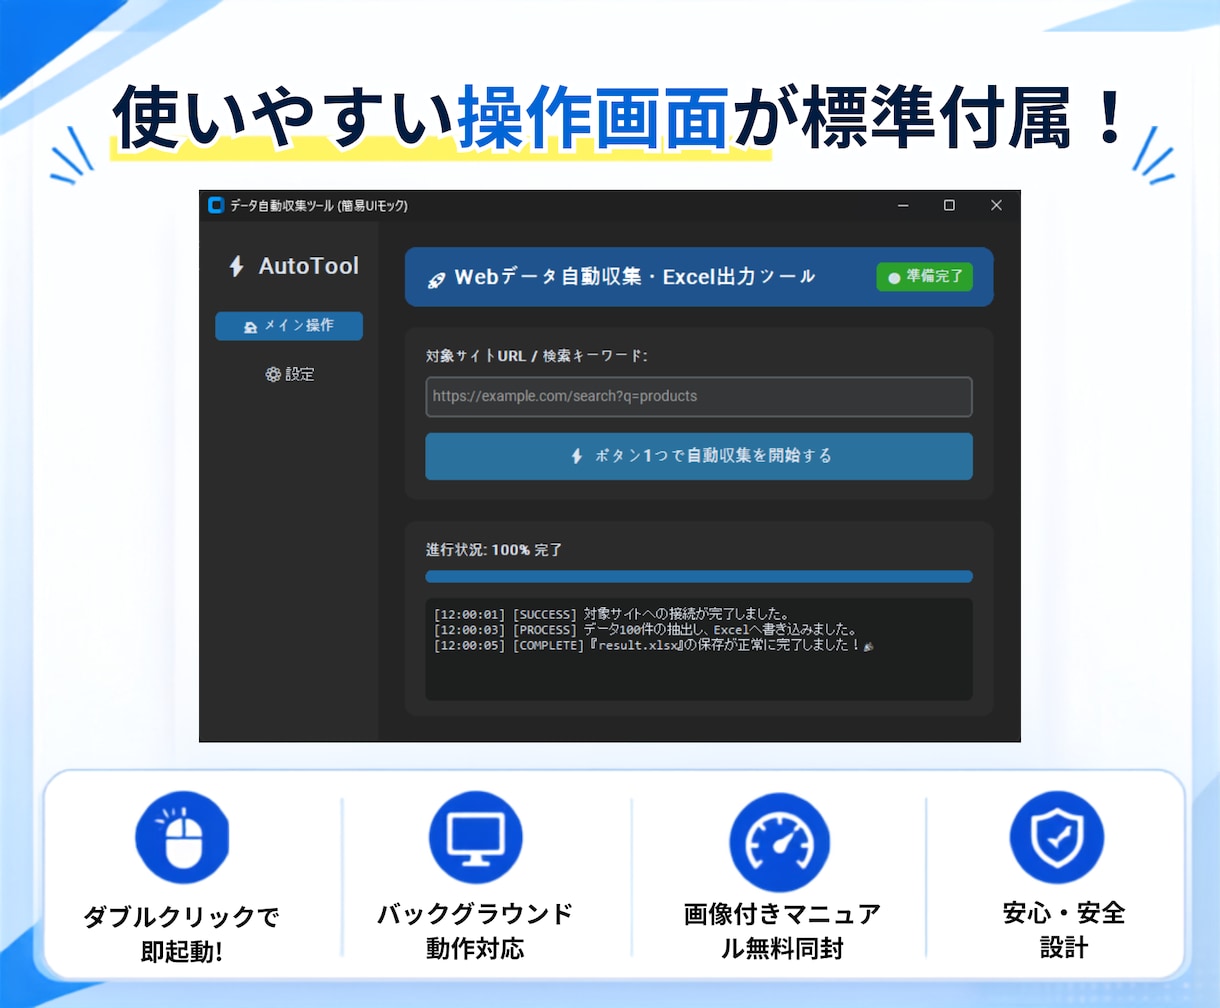Start collection with ボタン1つで自動収集を開始する
1220x1008 pixels.
tap(699, 456)
